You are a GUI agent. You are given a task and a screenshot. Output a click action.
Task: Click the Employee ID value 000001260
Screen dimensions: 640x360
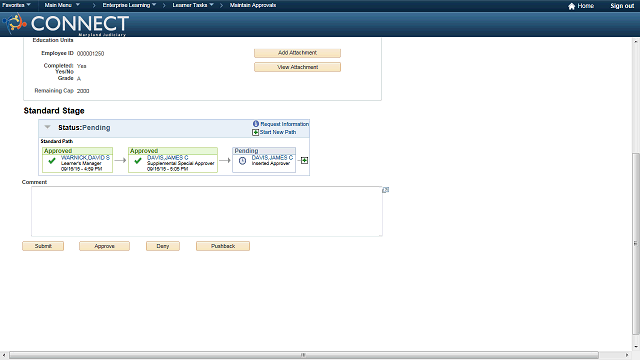click(x=90, y=53)
